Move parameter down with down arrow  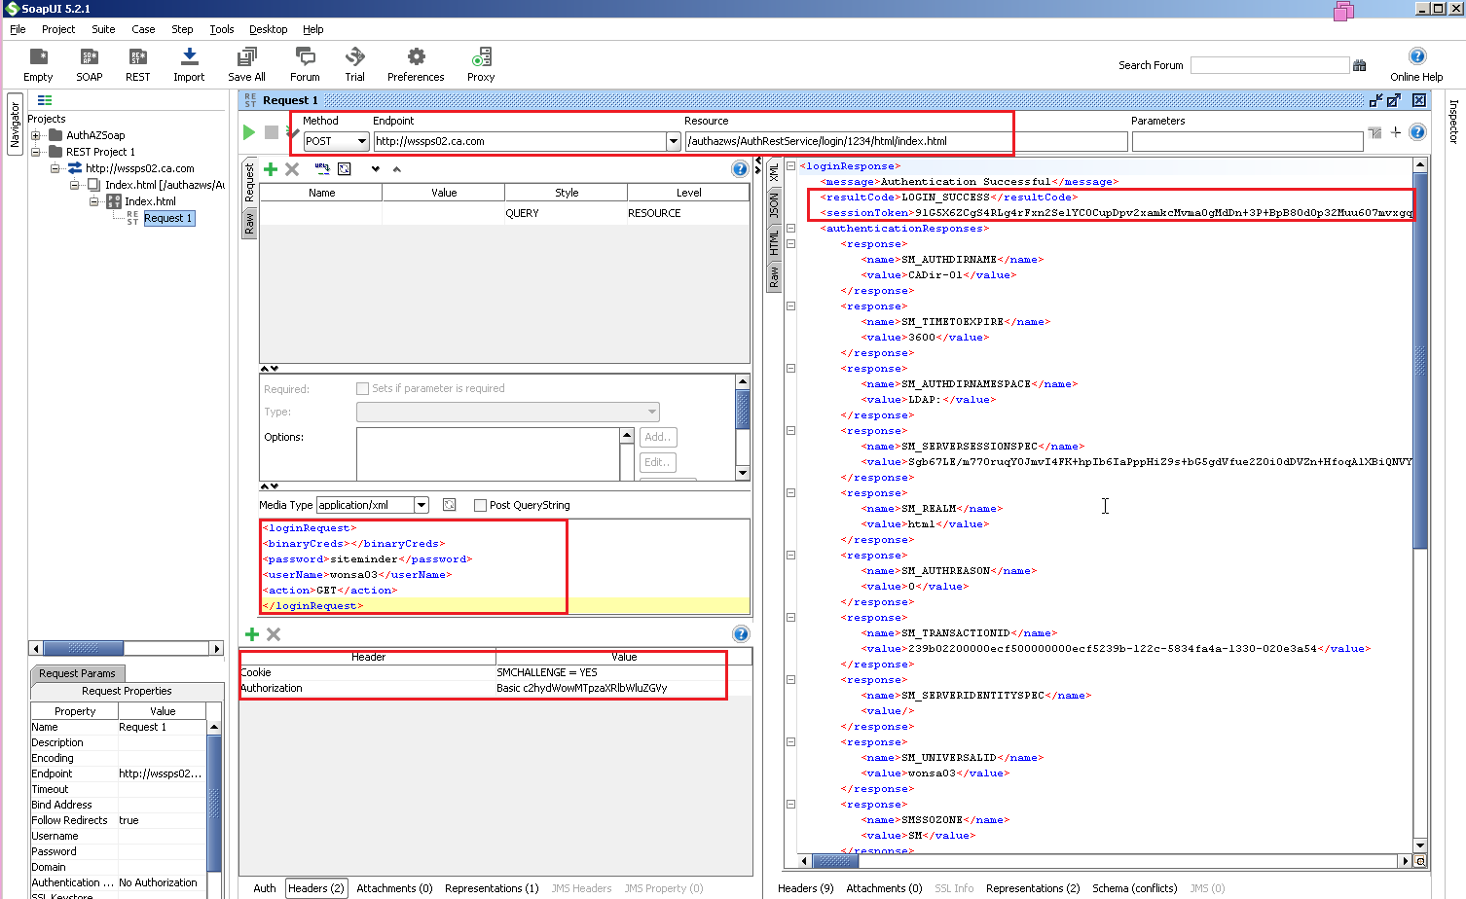coord(375,169)
